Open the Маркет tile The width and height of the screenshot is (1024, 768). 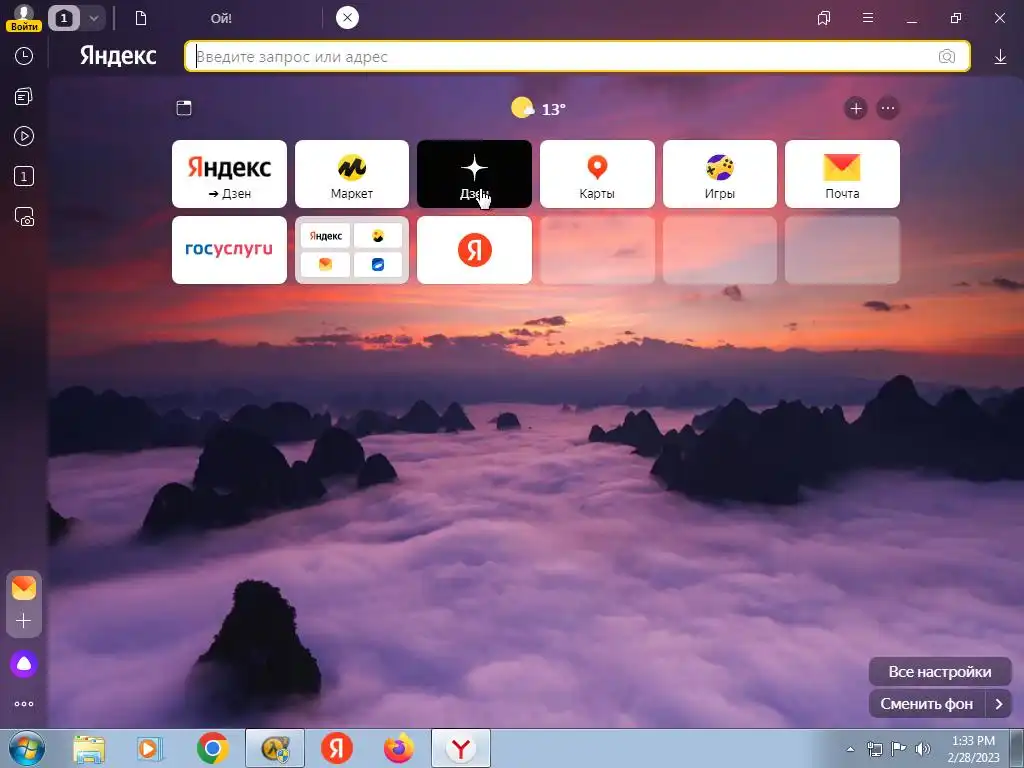(352, 174)
